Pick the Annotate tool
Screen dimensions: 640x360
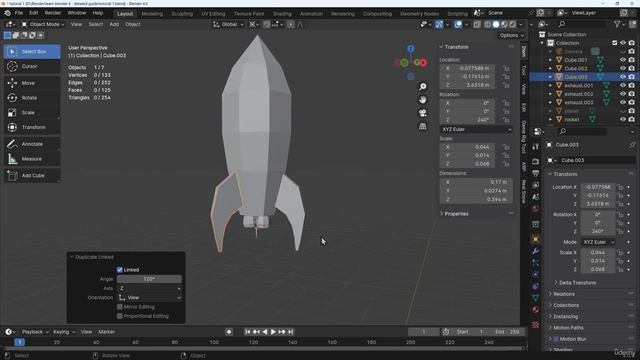[32, 144]
